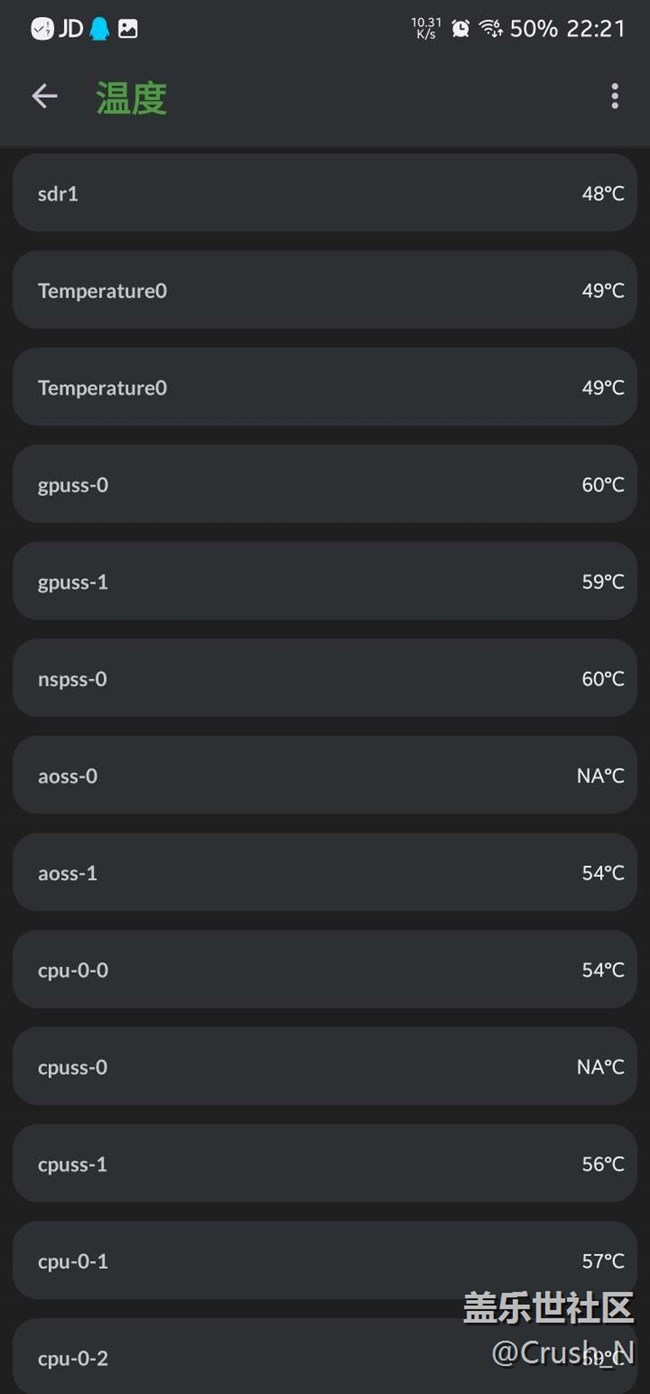Screen dimensions: 650x1394
Task: Choose the aoss-0 row showing NA
Action: point(324,775)
